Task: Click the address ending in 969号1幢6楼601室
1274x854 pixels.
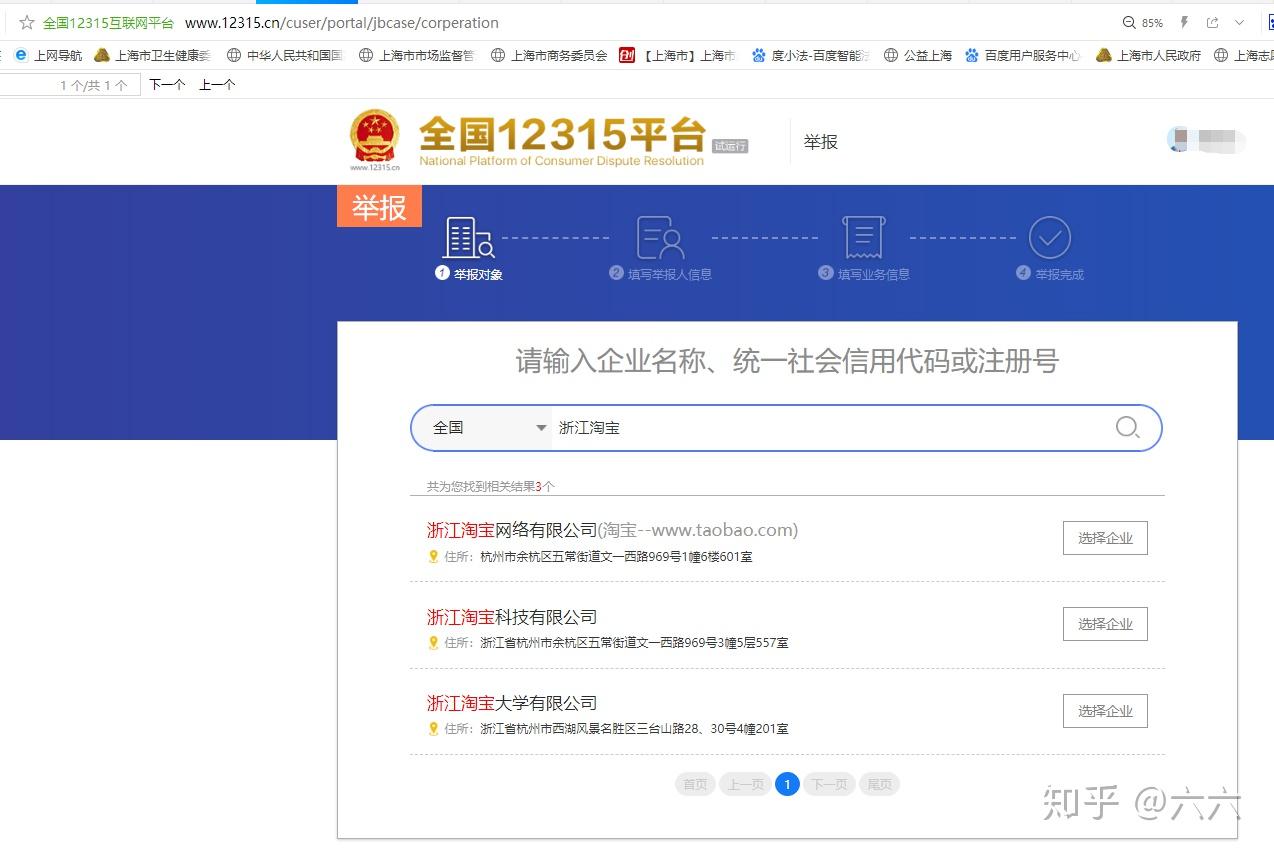Action: 616,557
